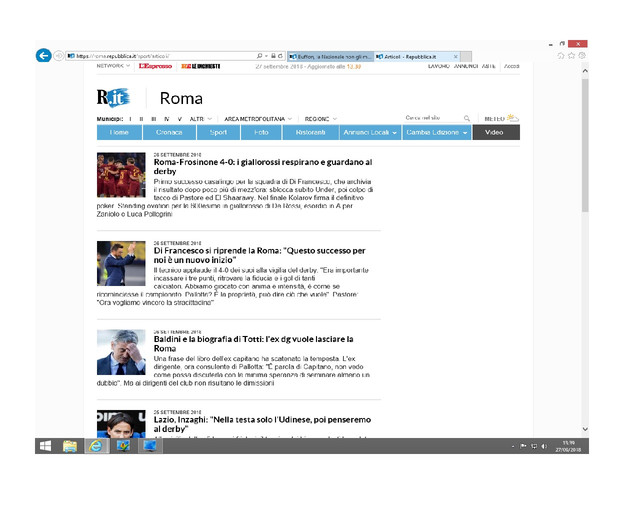Open Lazio, Inzaghi Udinese article headline
The width and height of the screenshot is (640, 512).
coord(262,424)
